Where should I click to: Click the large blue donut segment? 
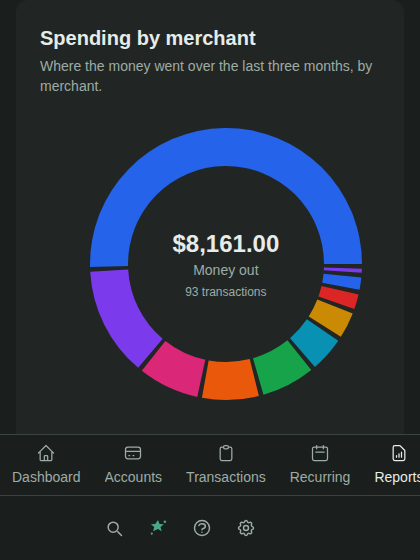tap(226, 147)
